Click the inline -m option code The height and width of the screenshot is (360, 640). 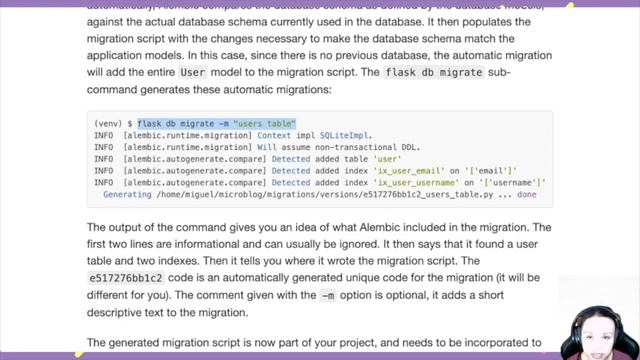tap(328, 296)
